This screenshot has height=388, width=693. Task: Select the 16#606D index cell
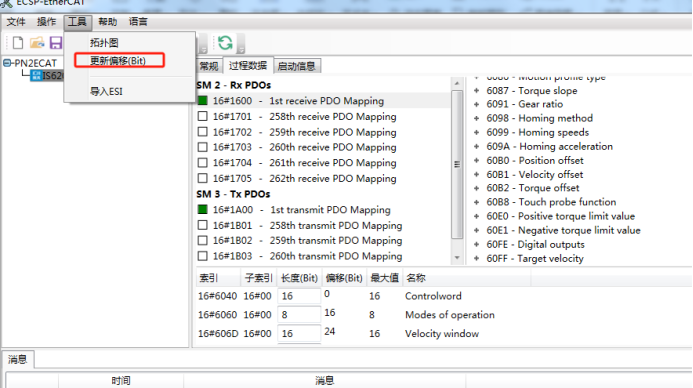tap(217, 334)
